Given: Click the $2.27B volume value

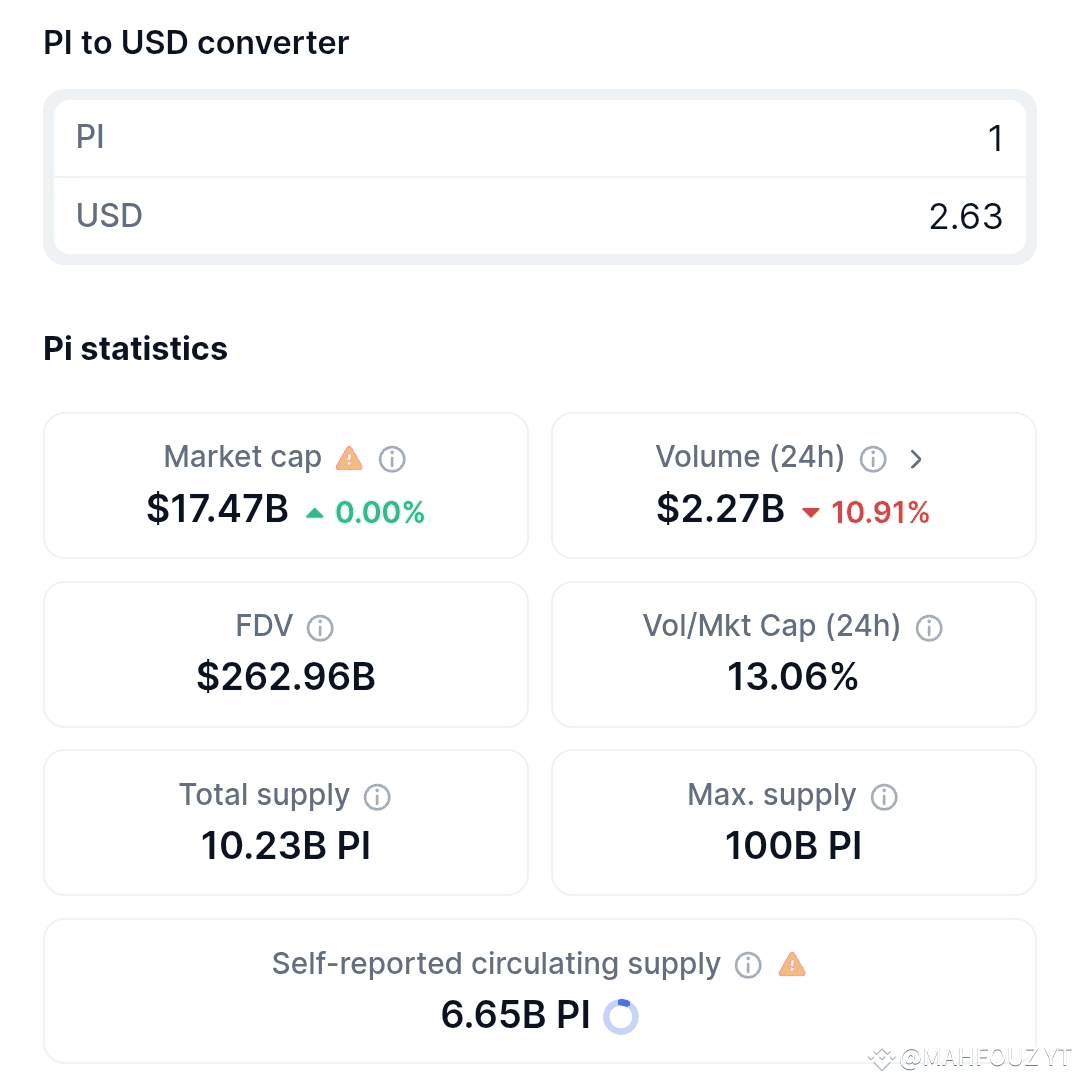Looking at the screenshot, I should [720, 509].
